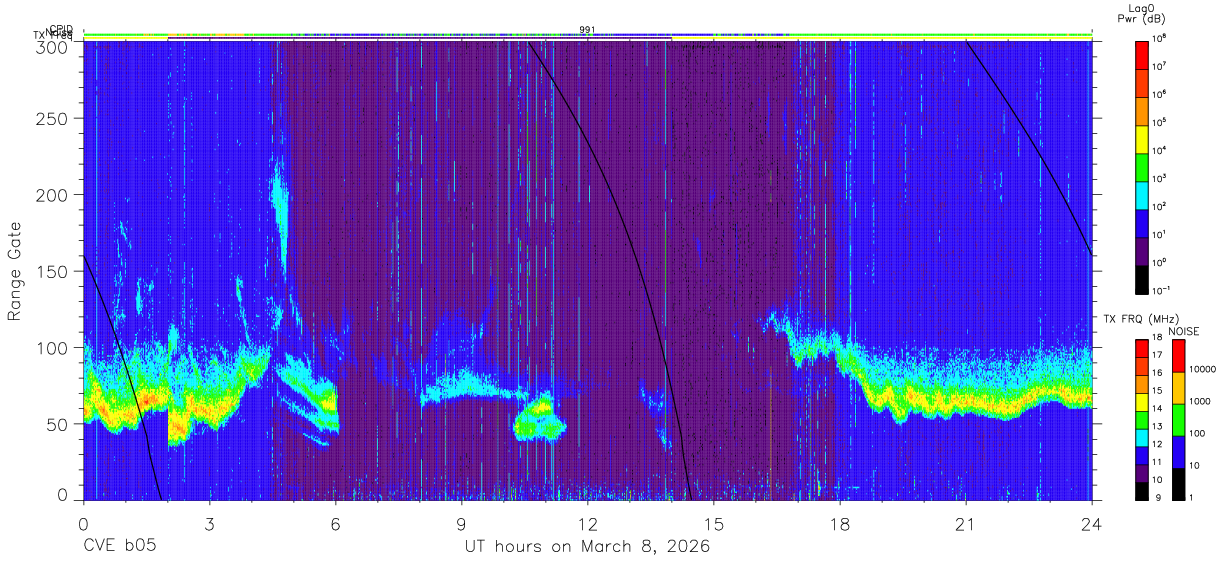1228x567 pixels.
Task: Click the x-axis tick label '0'
Action: 83,523
